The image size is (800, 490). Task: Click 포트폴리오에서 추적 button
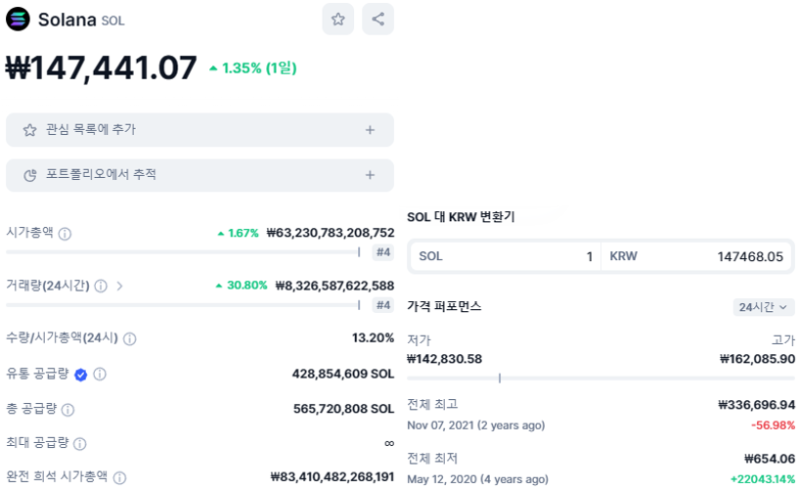100,175
